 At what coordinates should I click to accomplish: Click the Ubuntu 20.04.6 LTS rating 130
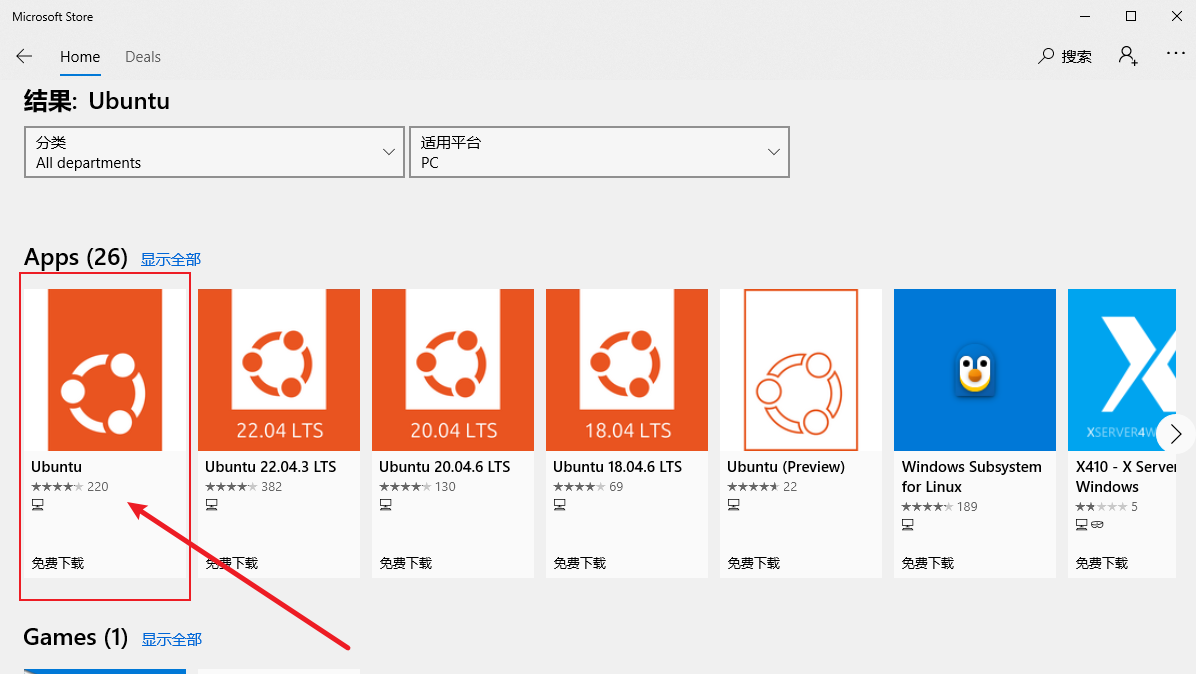(417, 486)
